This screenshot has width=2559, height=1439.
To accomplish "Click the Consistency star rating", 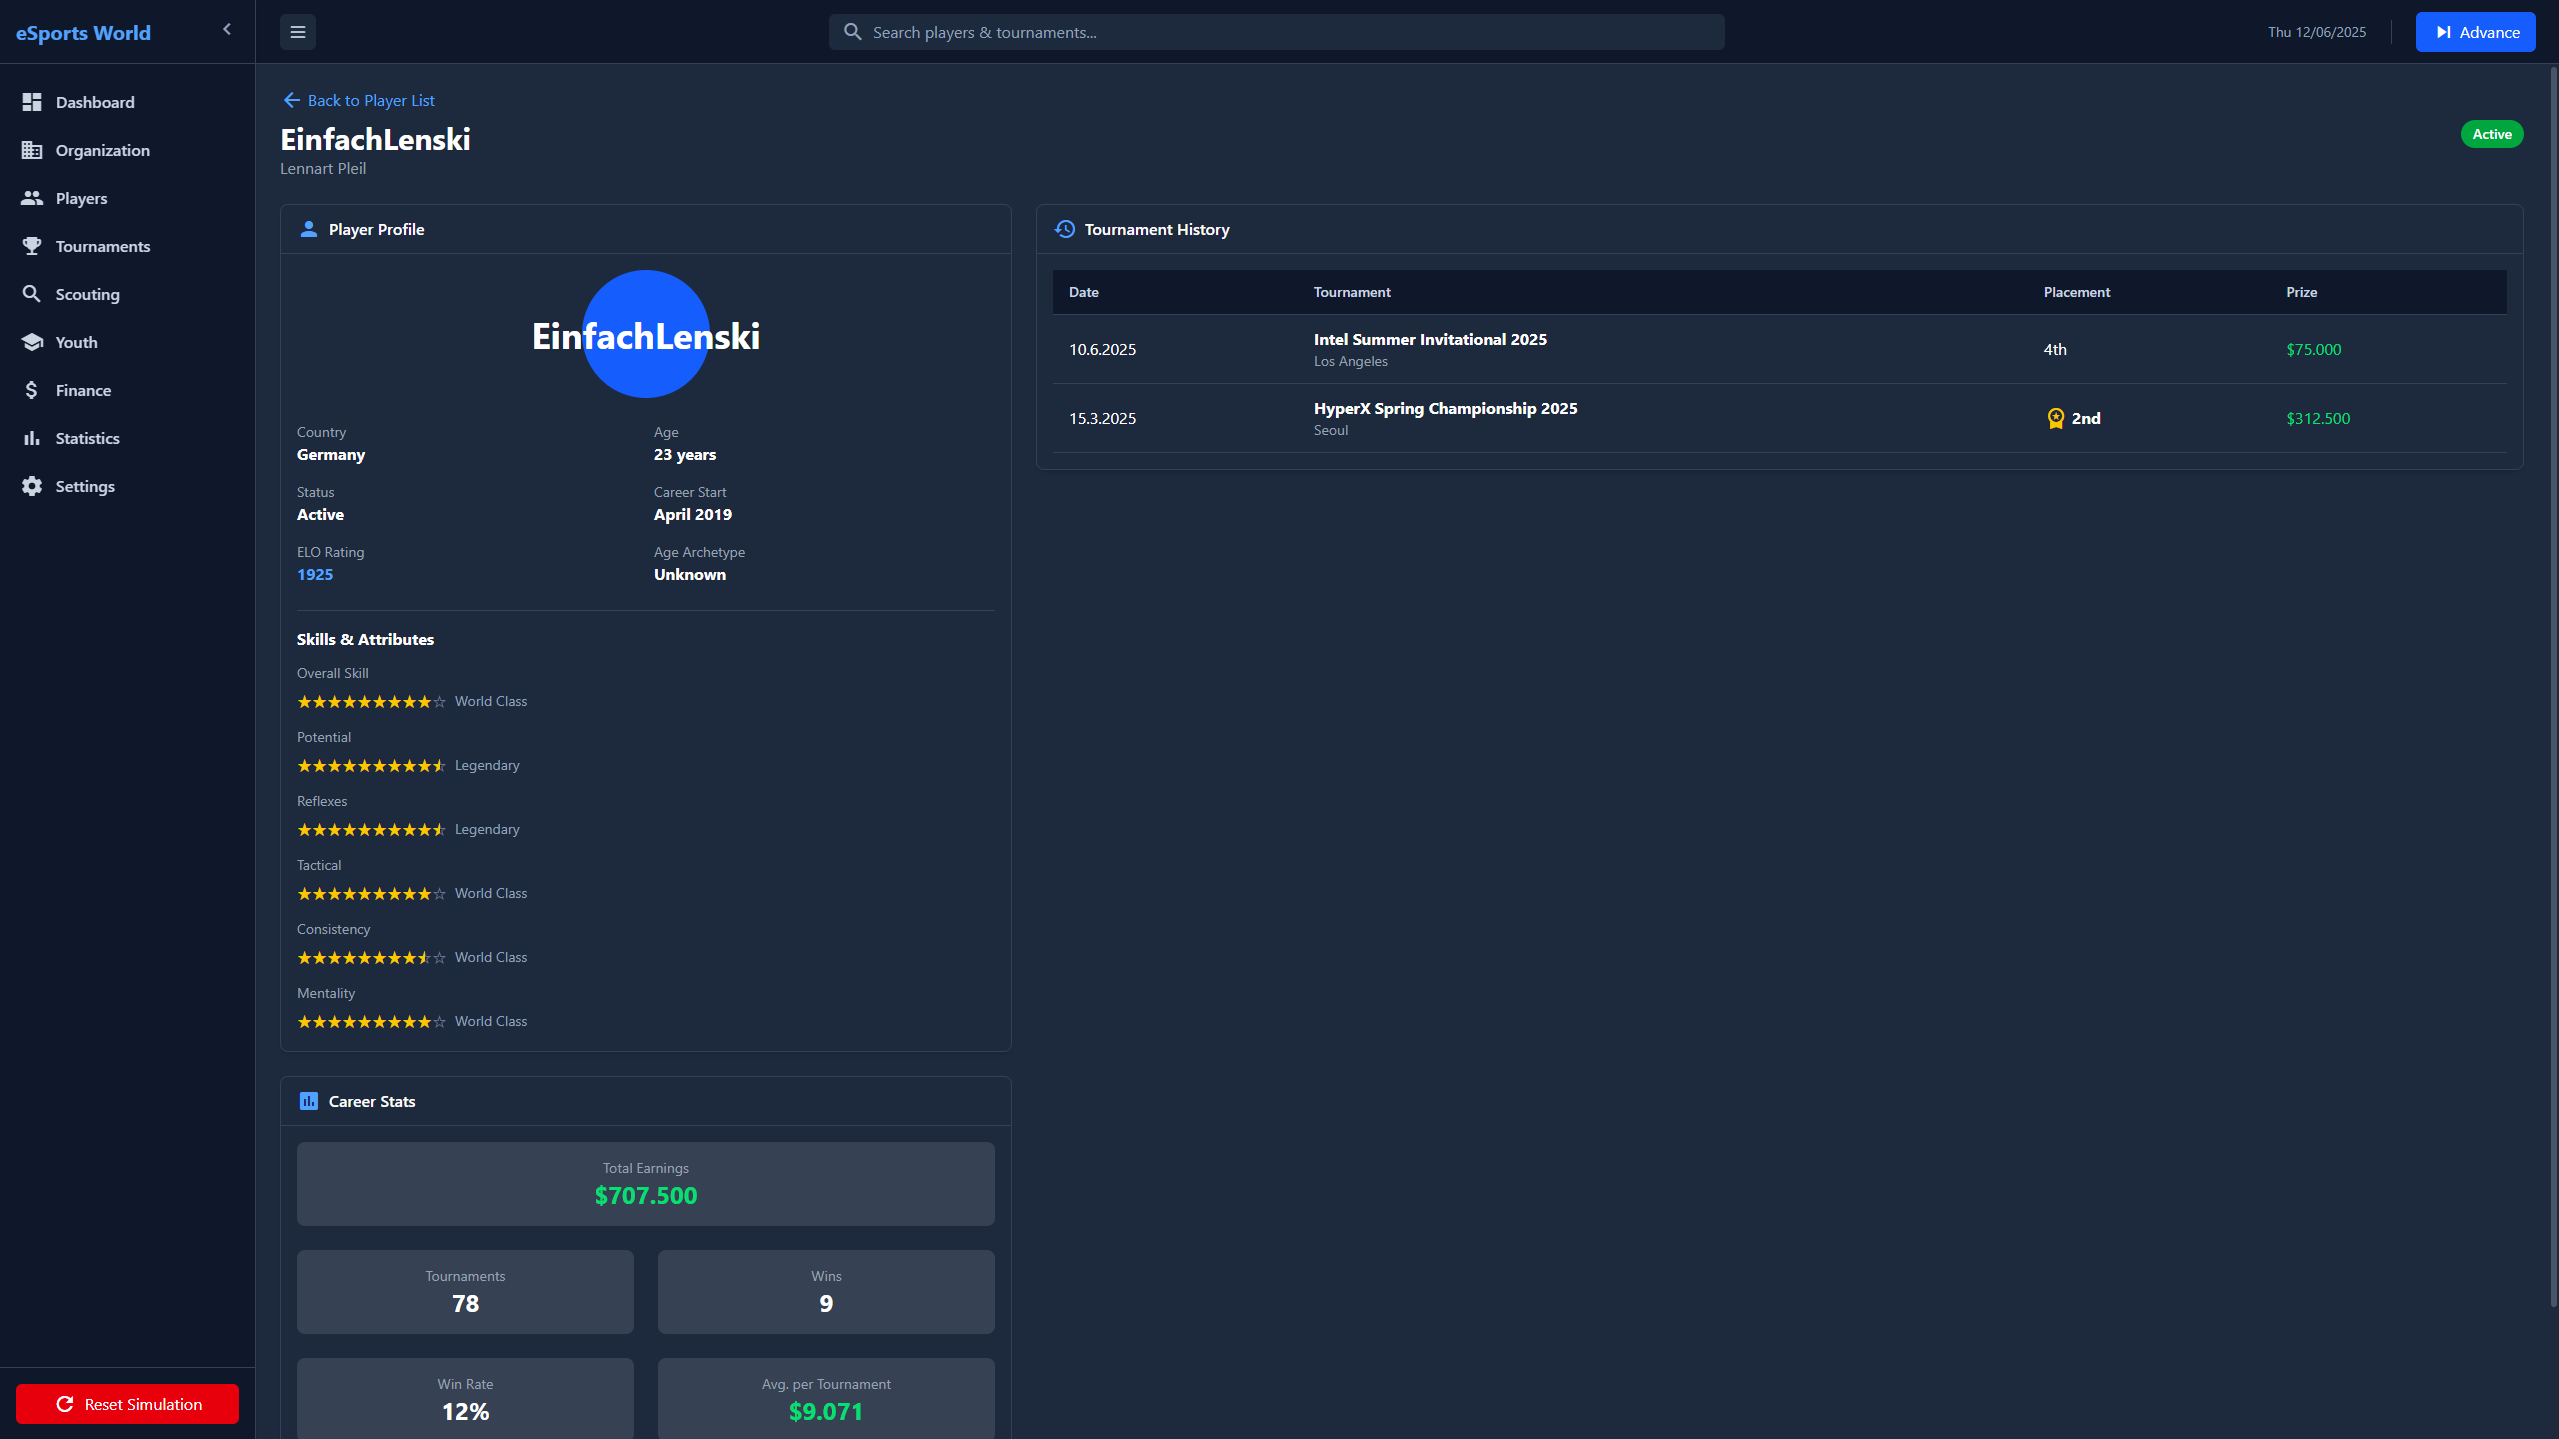I will [x=372, y=958].
